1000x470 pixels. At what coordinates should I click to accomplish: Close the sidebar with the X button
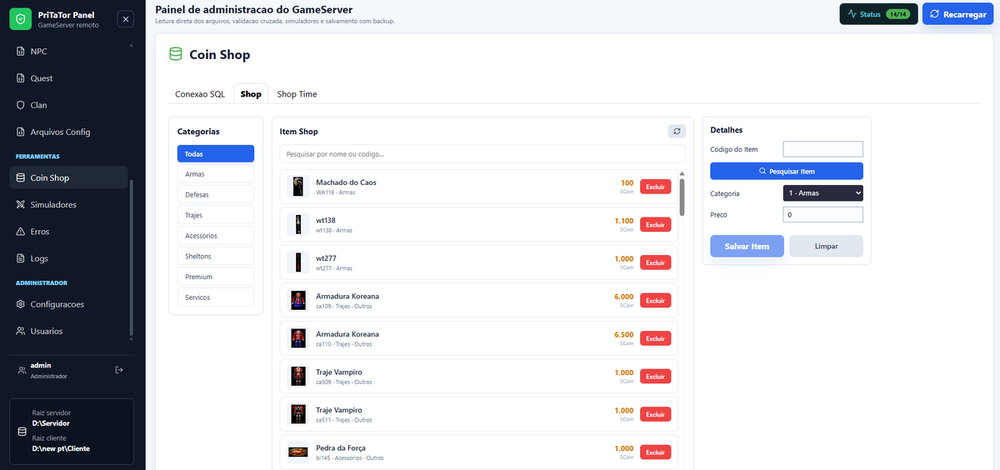click(126, 19)
